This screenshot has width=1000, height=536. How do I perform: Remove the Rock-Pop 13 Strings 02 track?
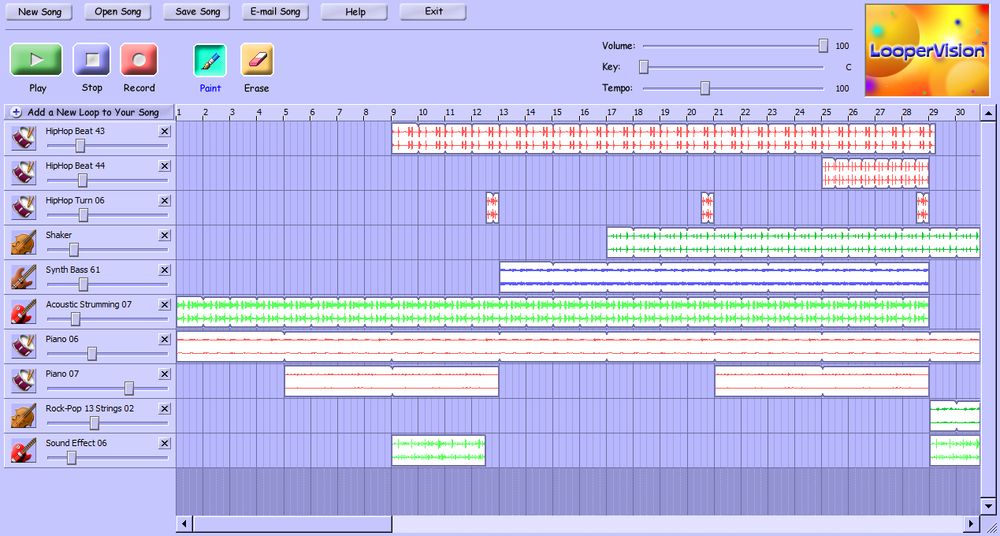(x=165, y=409)
